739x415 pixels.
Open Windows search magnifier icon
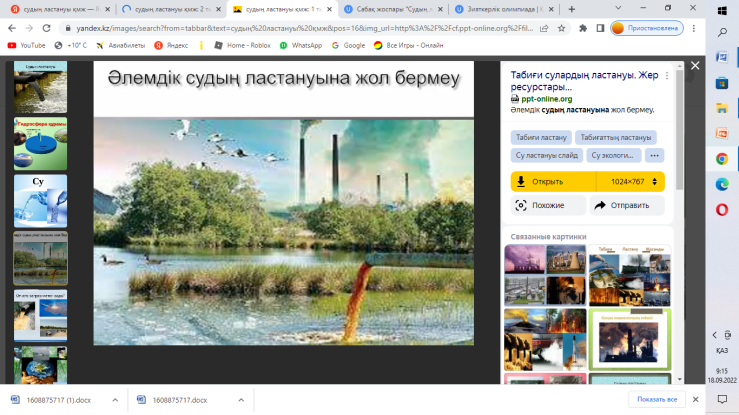coord(722,33)
